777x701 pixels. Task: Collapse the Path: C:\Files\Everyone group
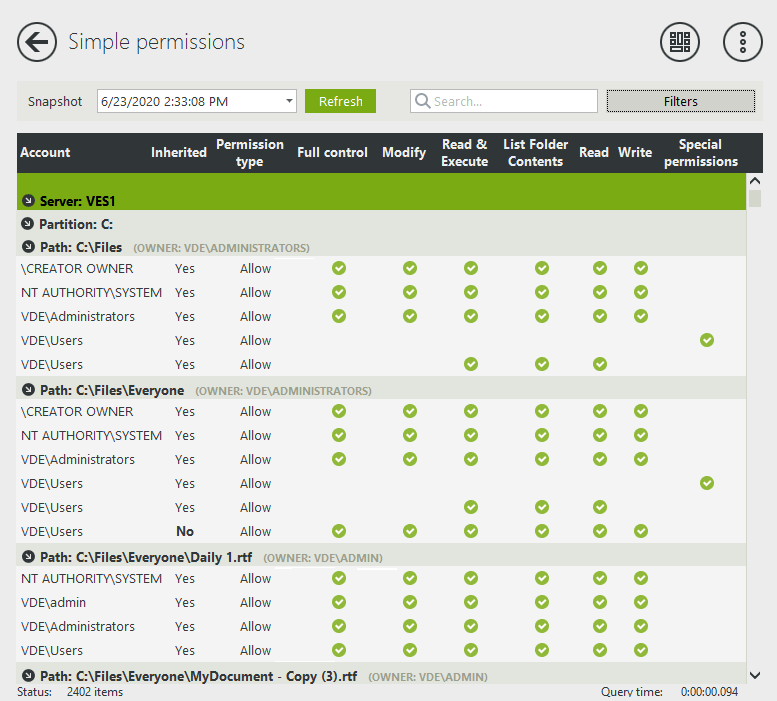(x=28, y=390)
